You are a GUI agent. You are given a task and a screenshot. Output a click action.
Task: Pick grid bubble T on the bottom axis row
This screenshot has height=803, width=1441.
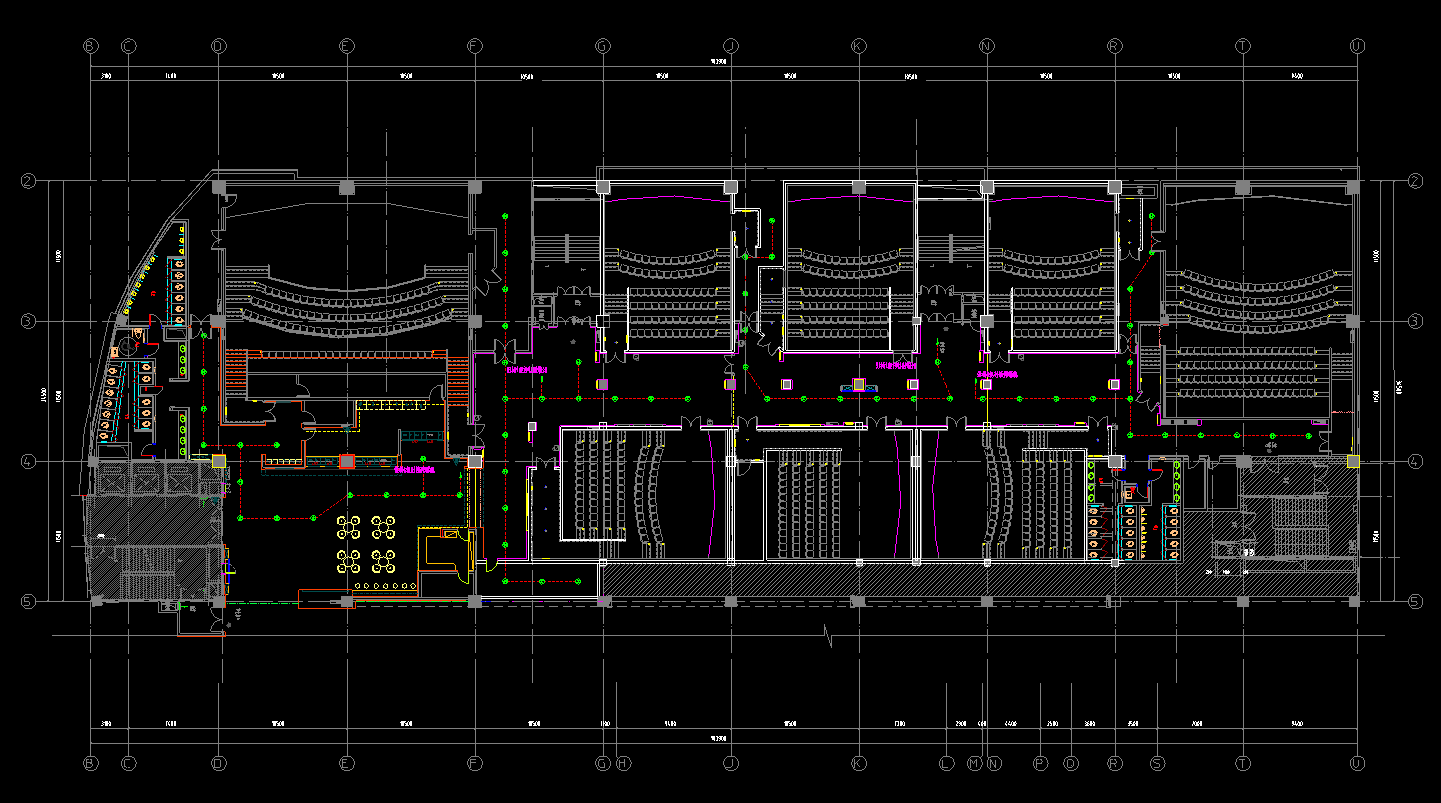[x=1243, y=764]
